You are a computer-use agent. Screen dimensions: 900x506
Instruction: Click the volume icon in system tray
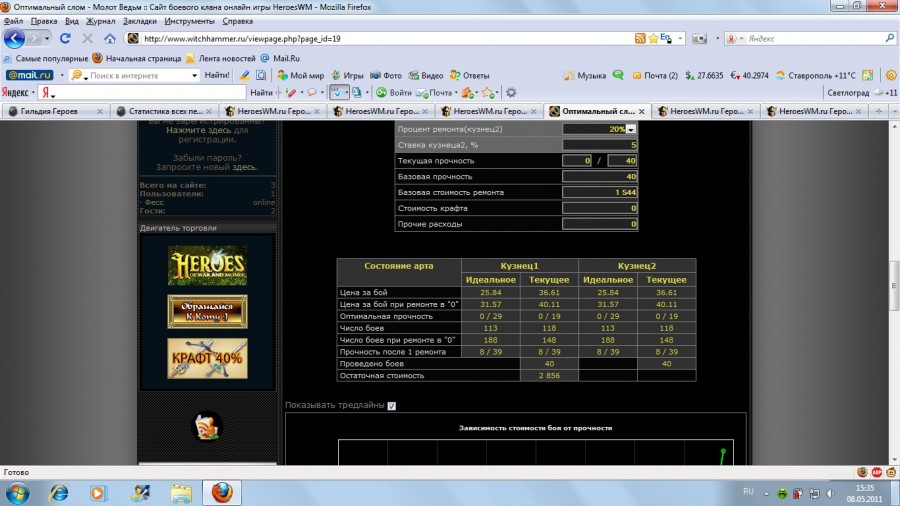pos(830,493)
